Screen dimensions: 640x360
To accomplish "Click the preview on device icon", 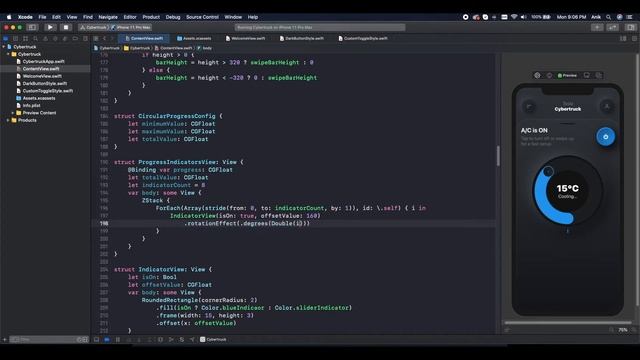I will point(587,76).
